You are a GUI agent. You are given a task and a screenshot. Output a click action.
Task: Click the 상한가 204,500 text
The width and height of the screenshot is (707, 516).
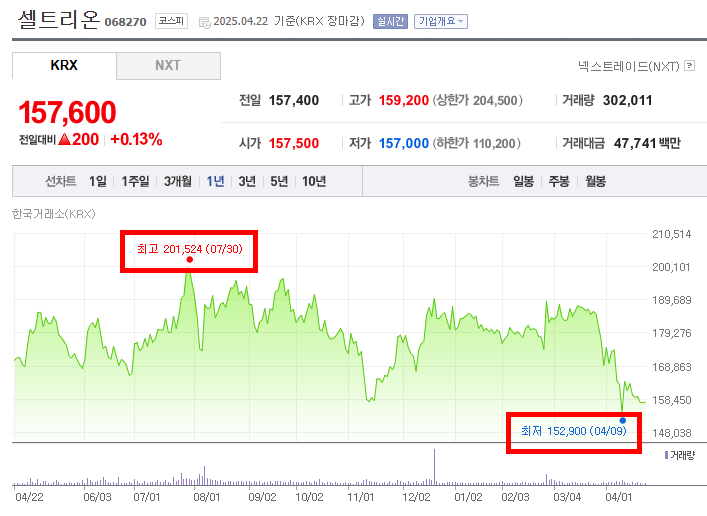point(477,100)
